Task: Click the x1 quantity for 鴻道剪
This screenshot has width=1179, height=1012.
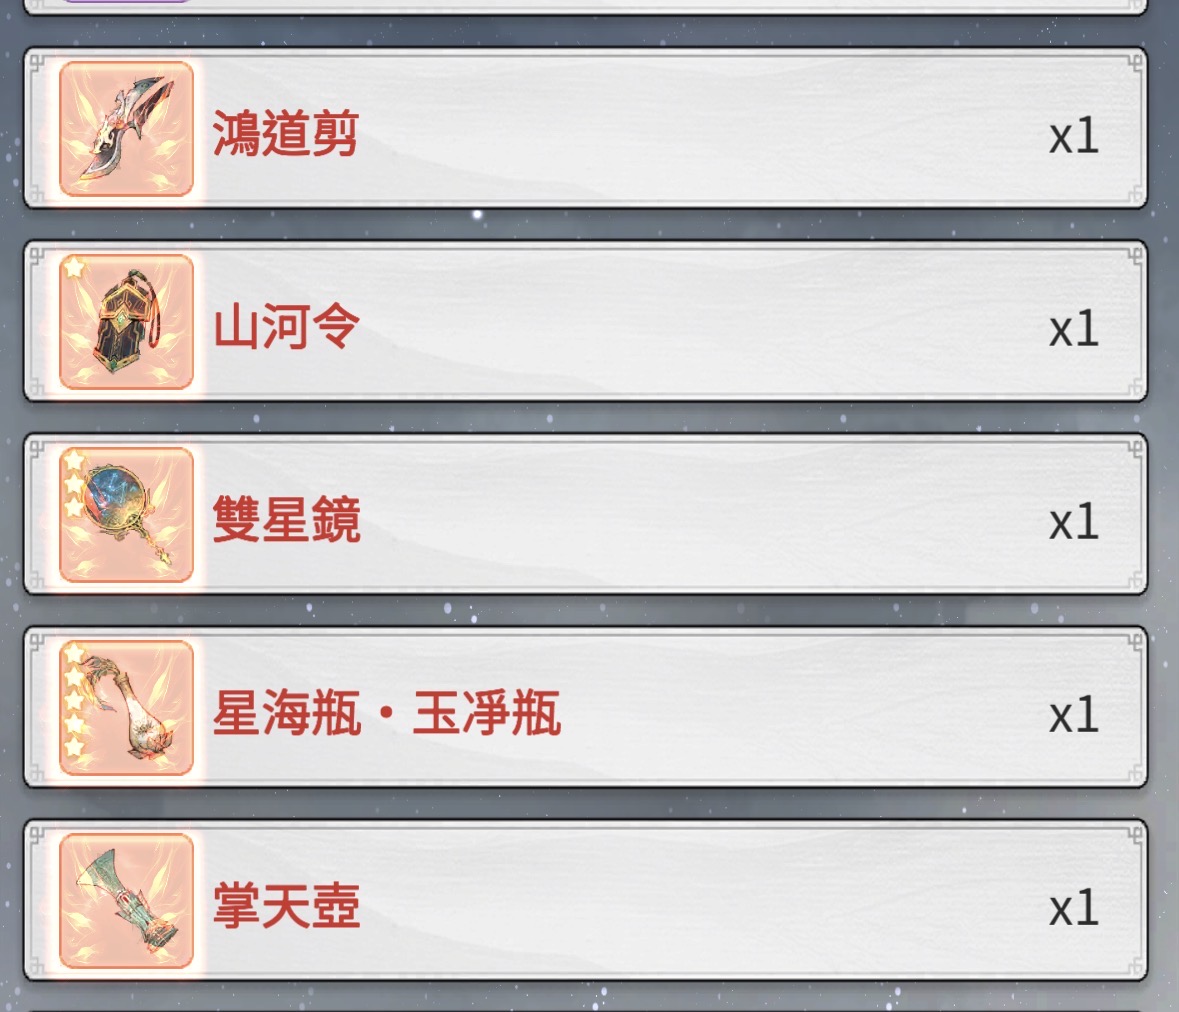Action: 1074,135
